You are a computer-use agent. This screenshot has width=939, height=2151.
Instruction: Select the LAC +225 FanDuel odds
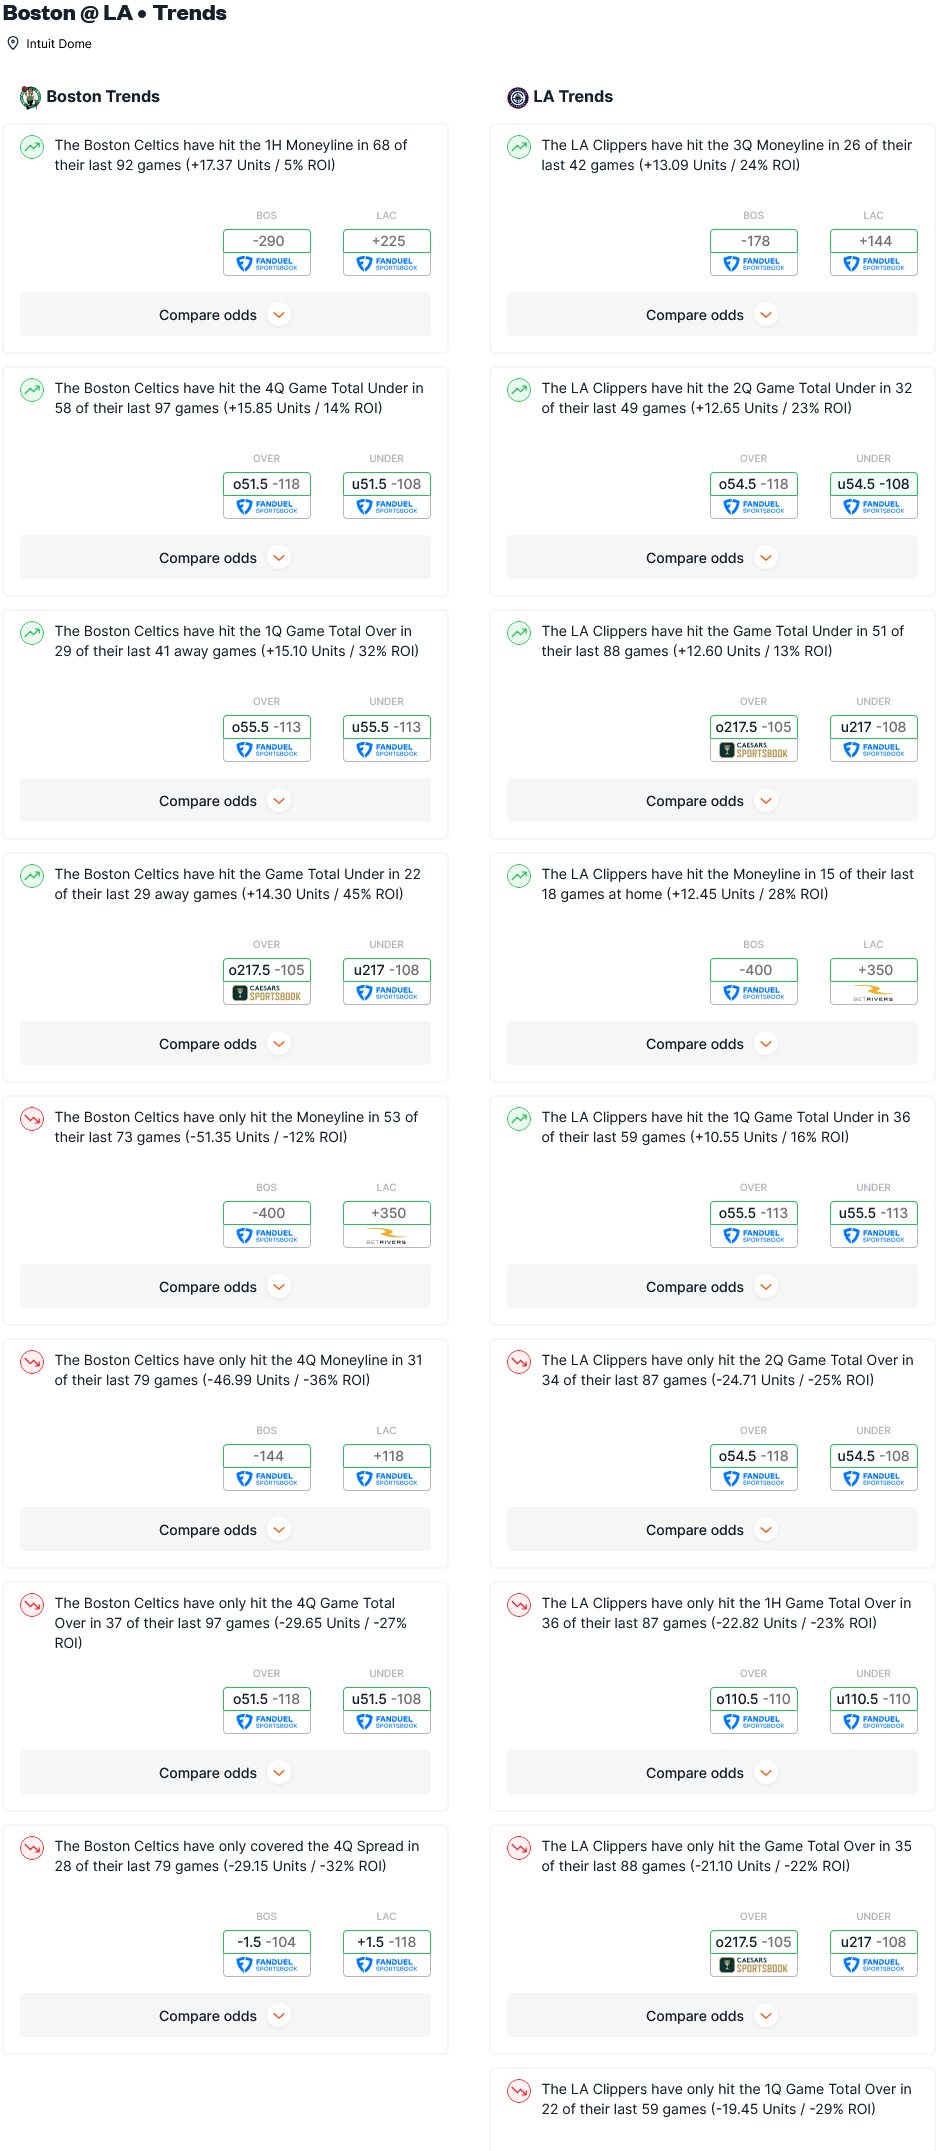pyautogui.click(x=387, y=241)
